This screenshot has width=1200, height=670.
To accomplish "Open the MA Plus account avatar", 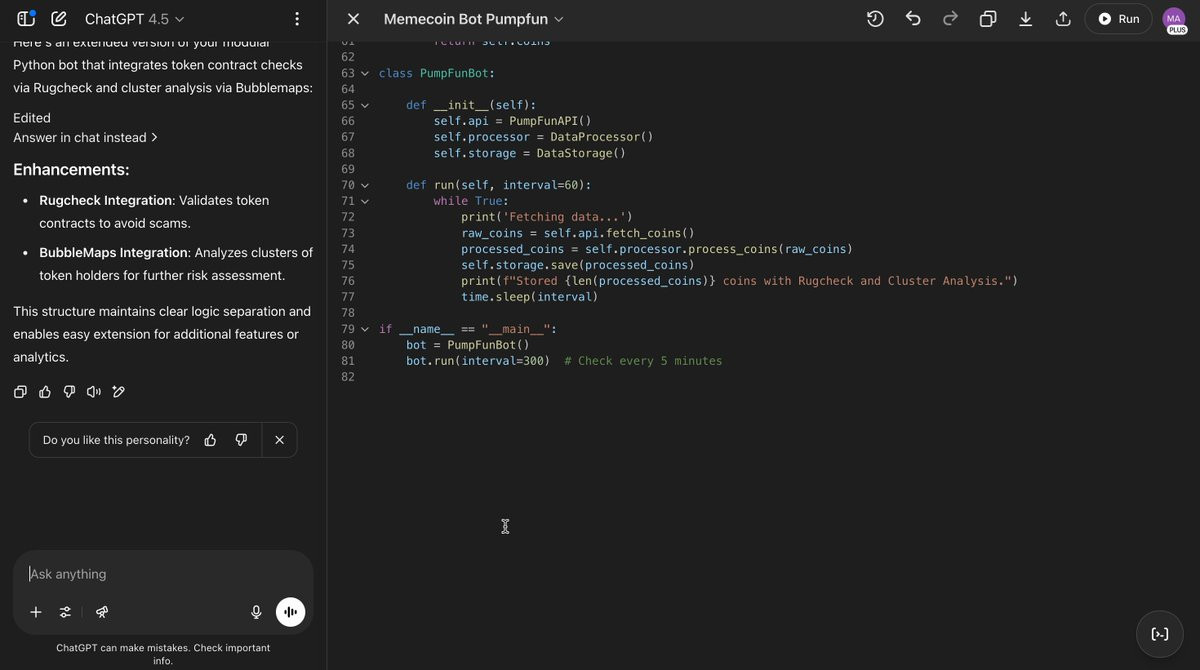I will pyautogui.click(x=1175, y=19).
